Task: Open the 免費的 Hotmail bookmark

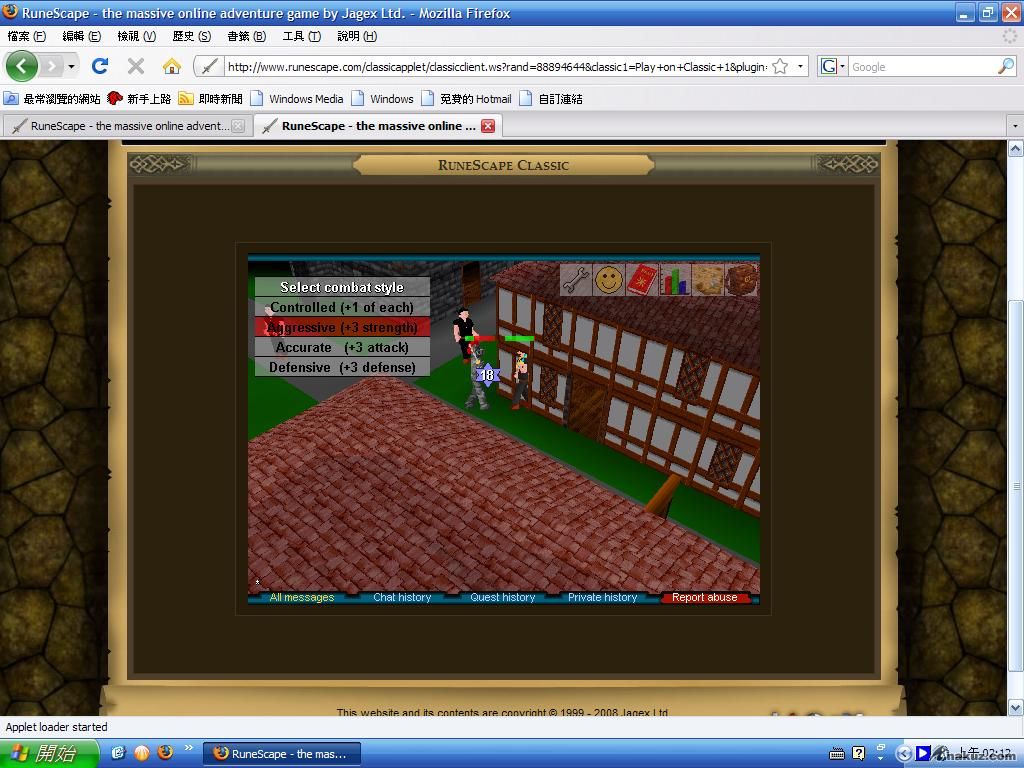Action: click(466, 99)
